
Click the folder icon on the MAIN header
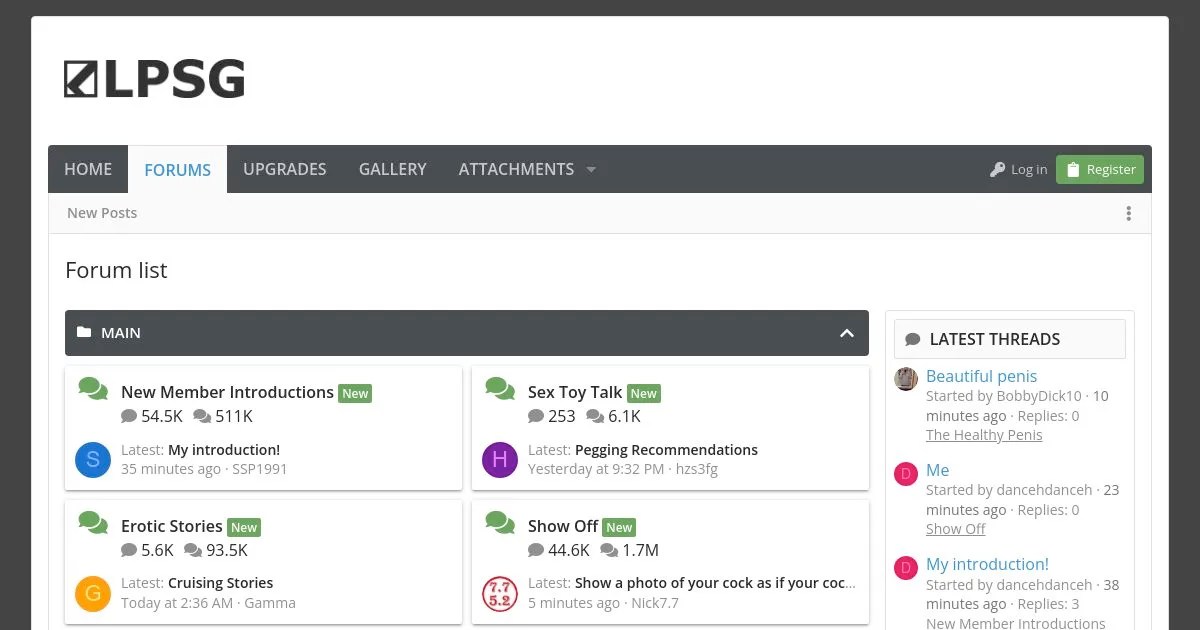click(x=86, y=332)
